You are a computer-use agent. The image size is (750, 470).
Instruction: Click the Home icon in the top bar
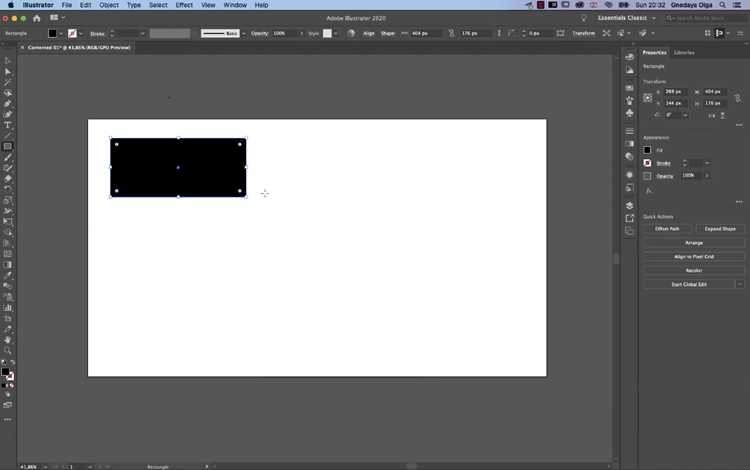click(37, 18)
